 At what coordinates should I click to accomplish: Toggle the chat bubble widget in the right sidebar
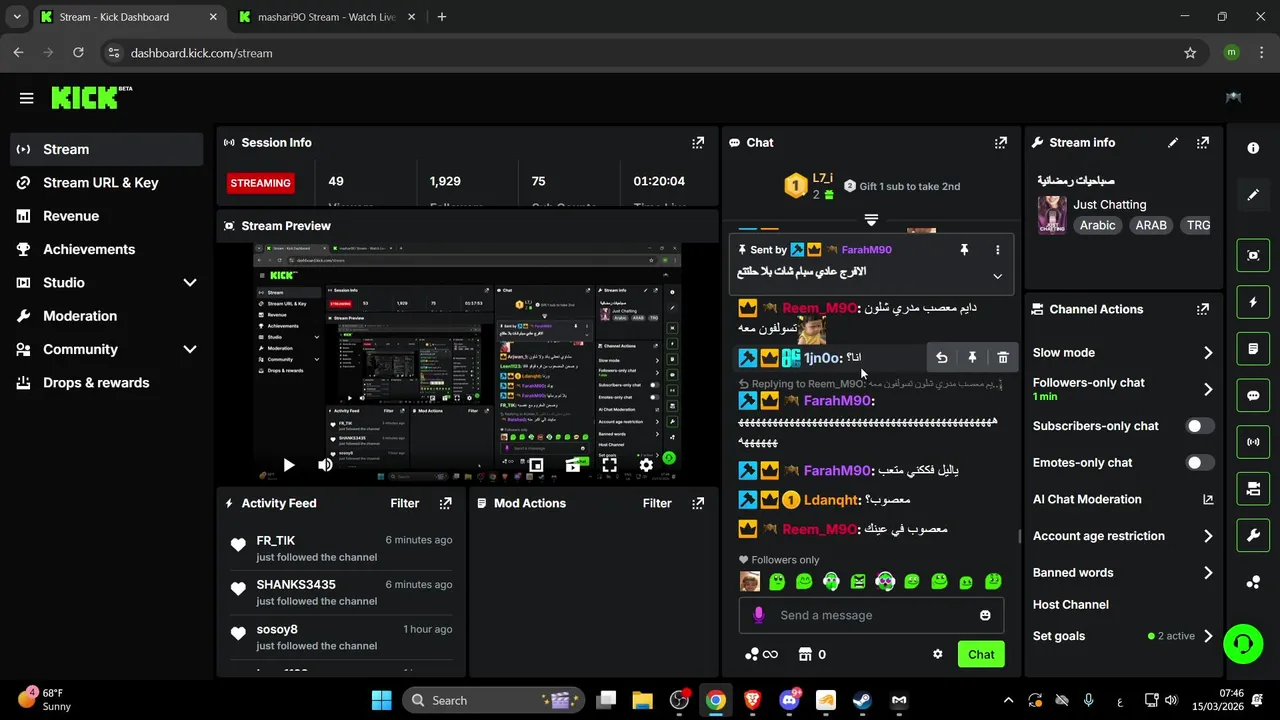tap(1253, 395)
